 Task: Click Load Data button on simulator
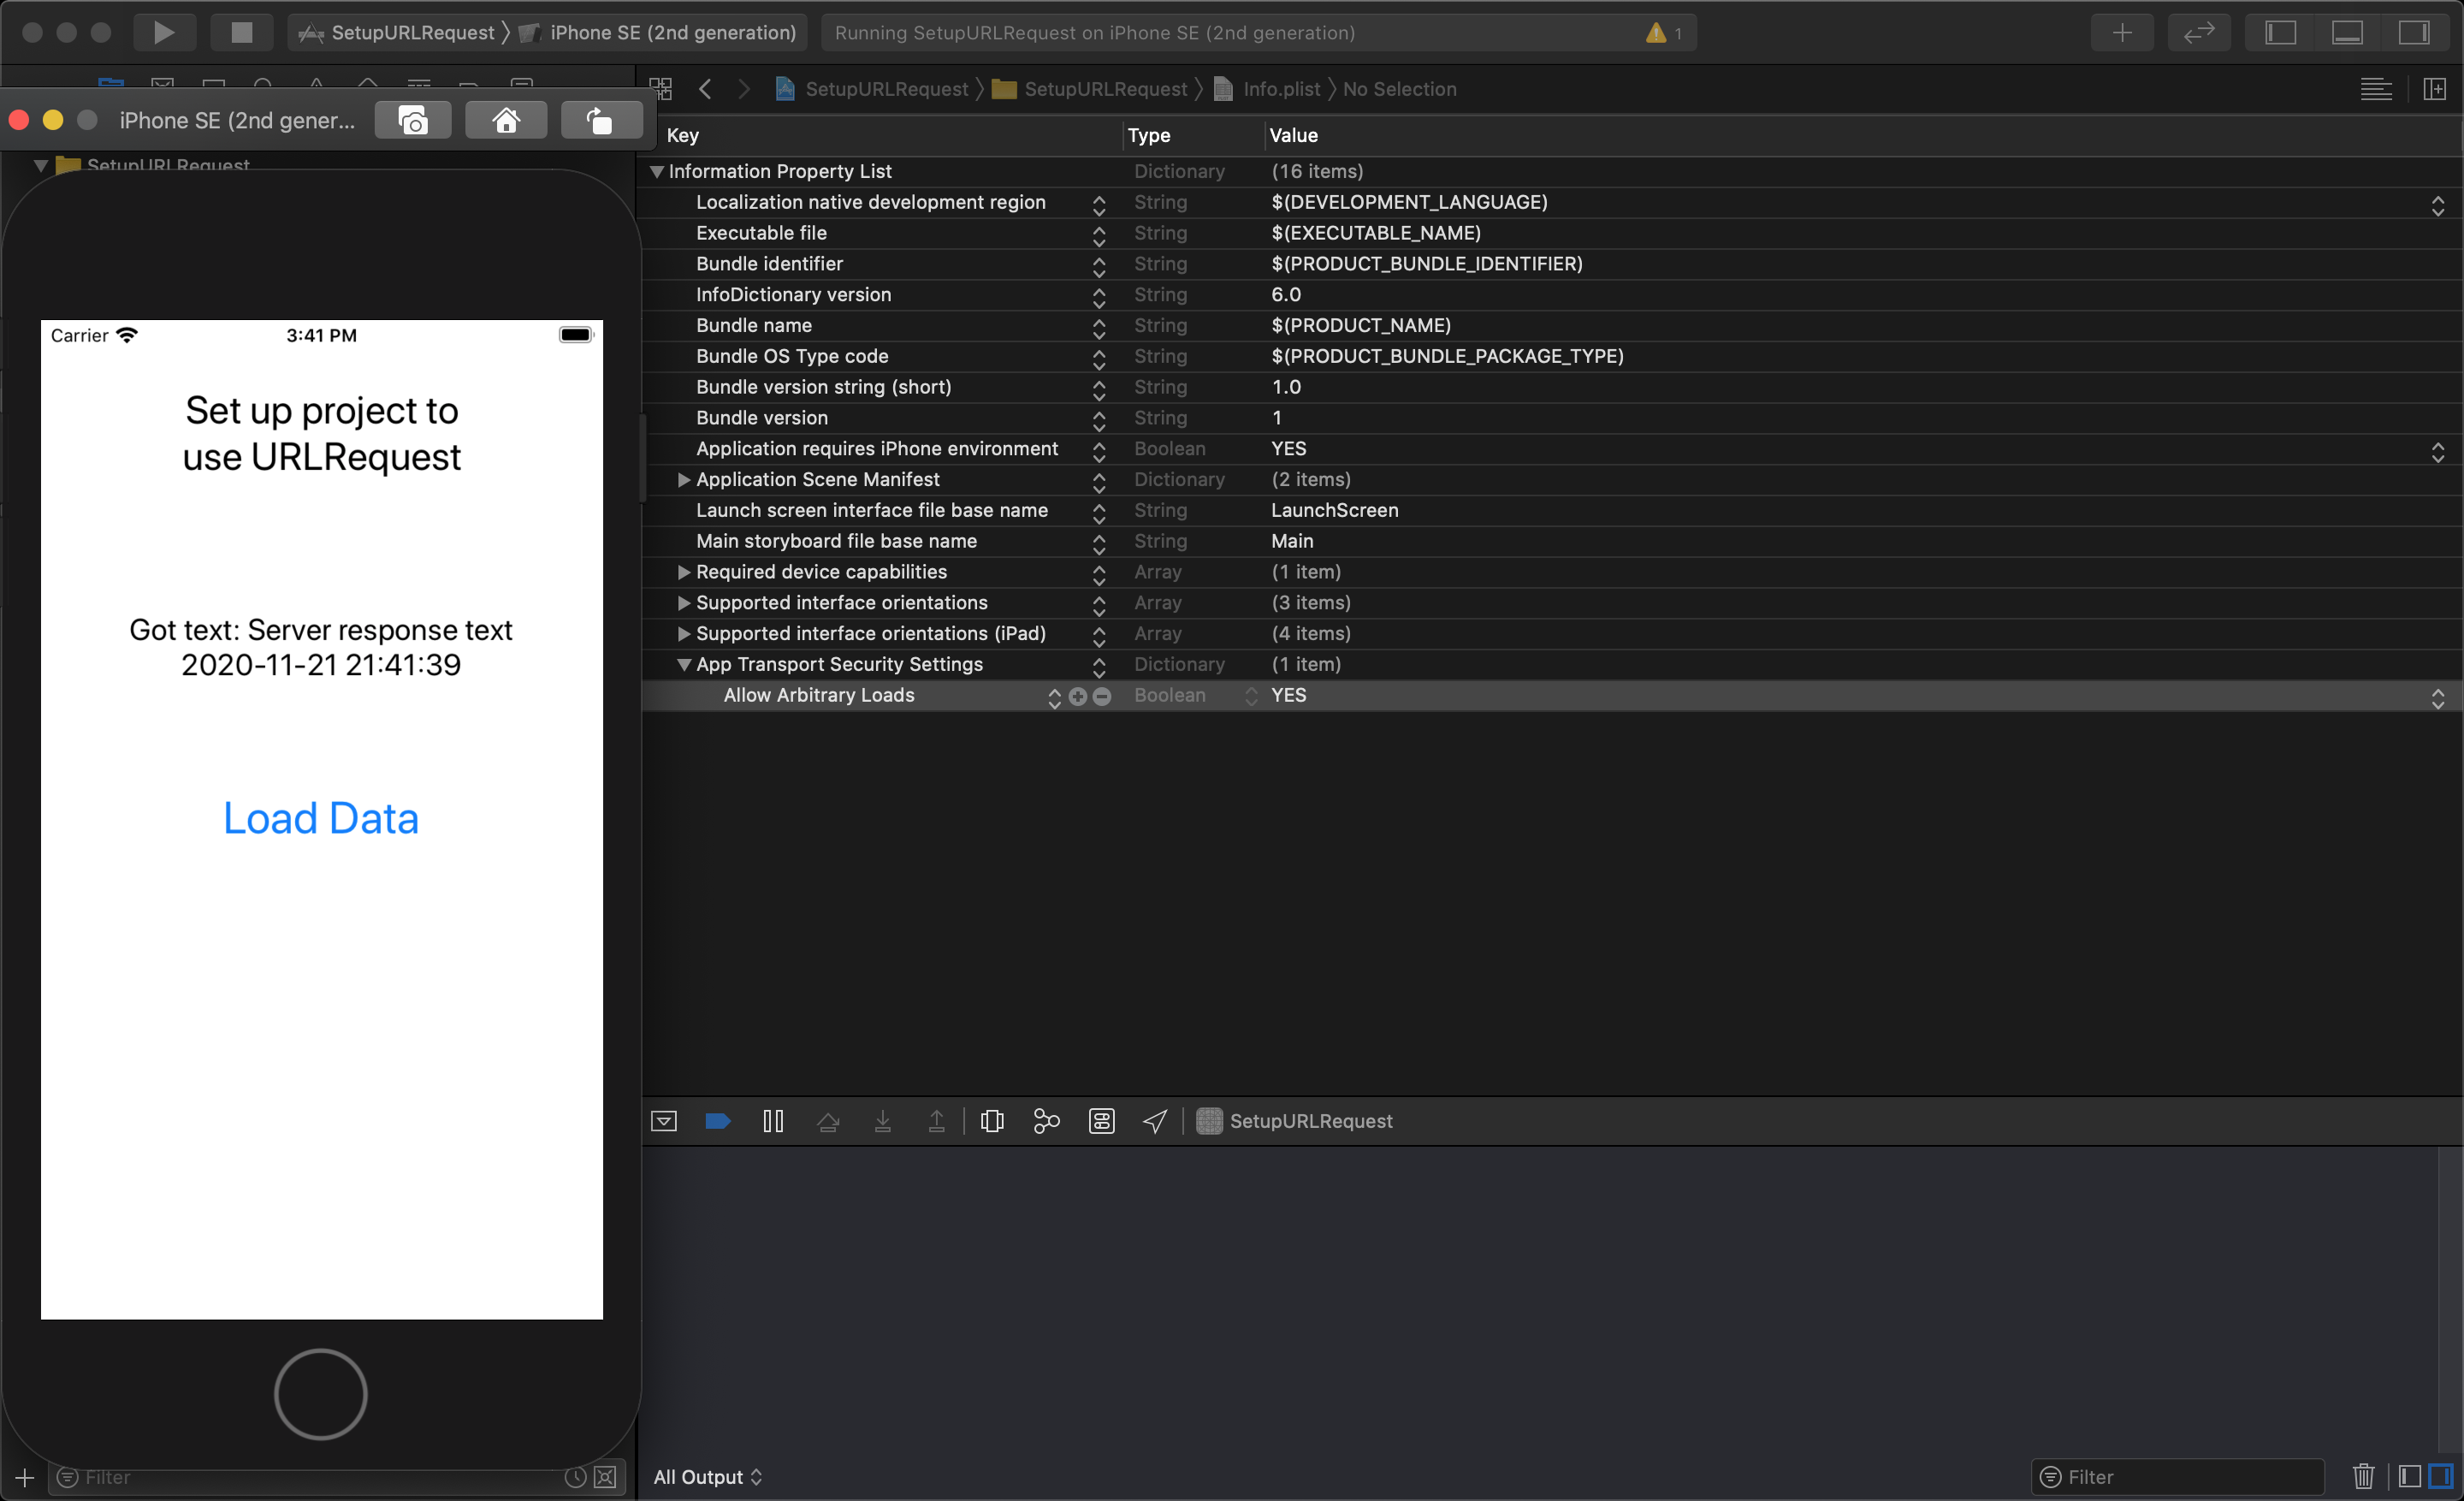coord(320,815)
